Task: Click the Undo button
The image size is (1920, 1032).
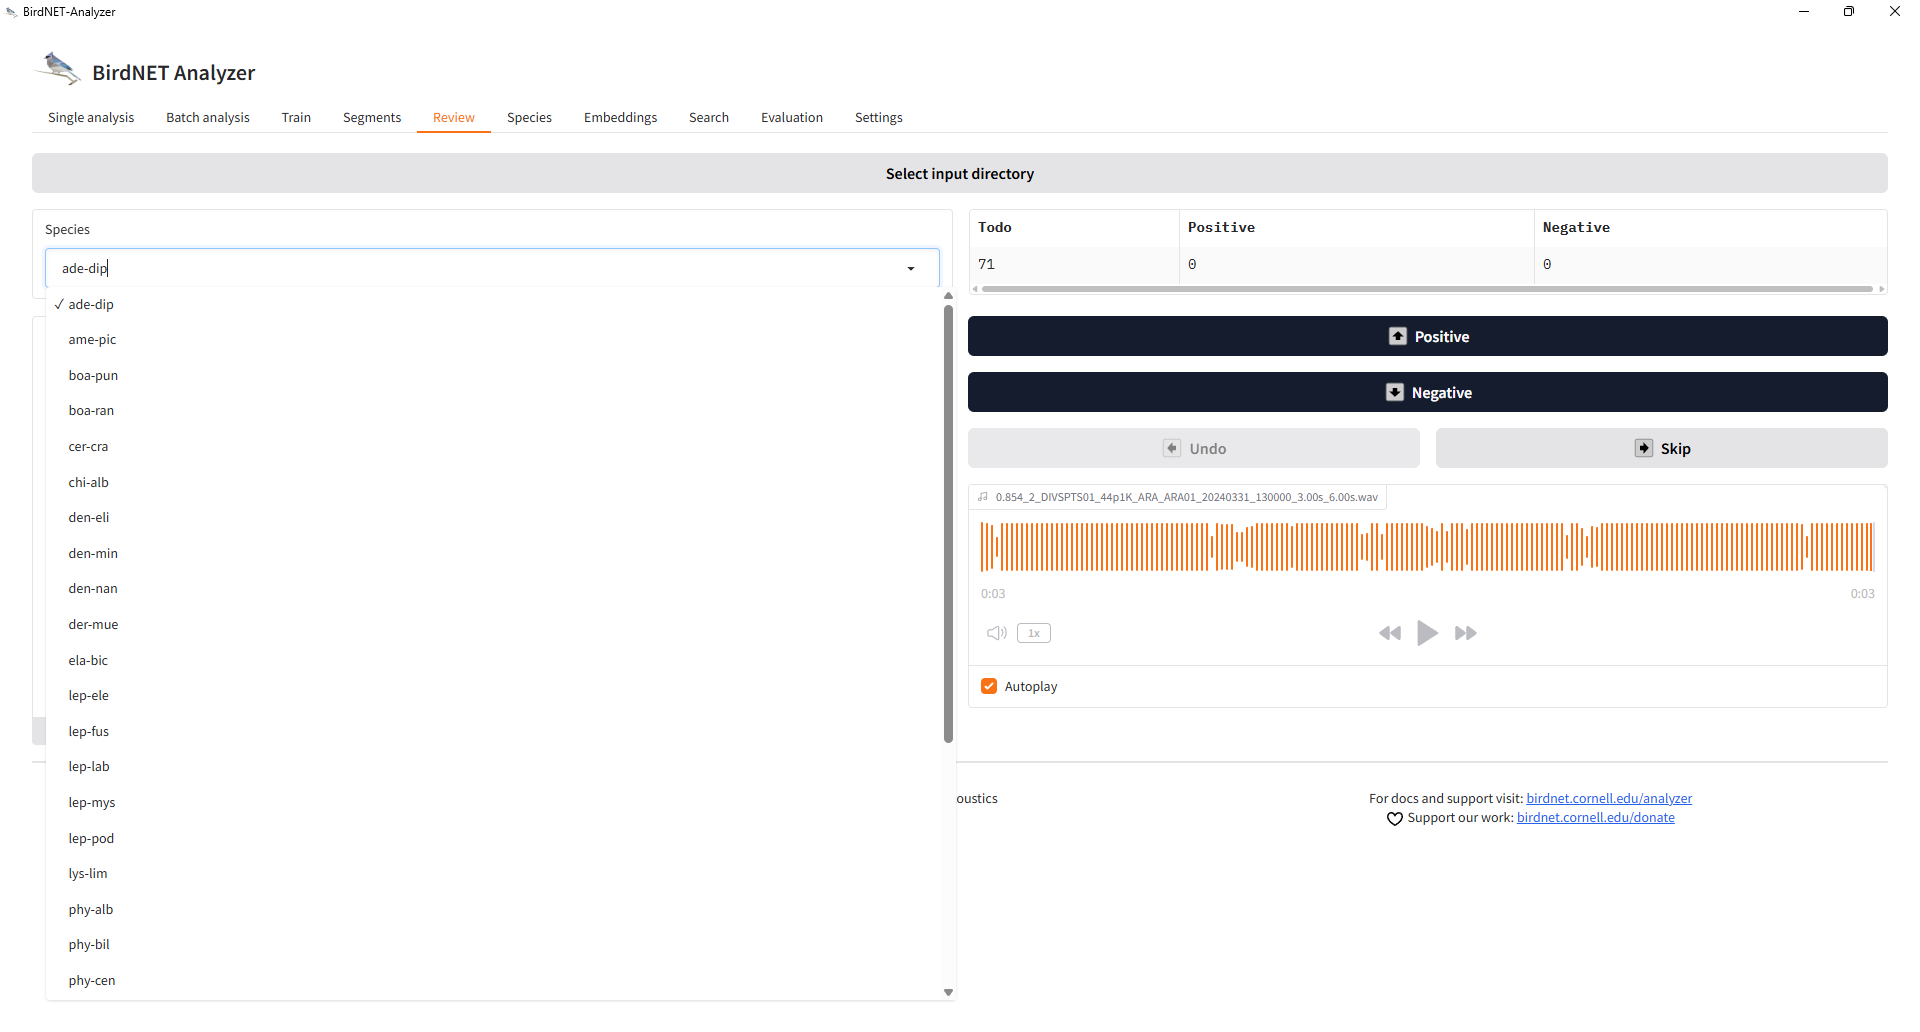Action: [1193, 448]
